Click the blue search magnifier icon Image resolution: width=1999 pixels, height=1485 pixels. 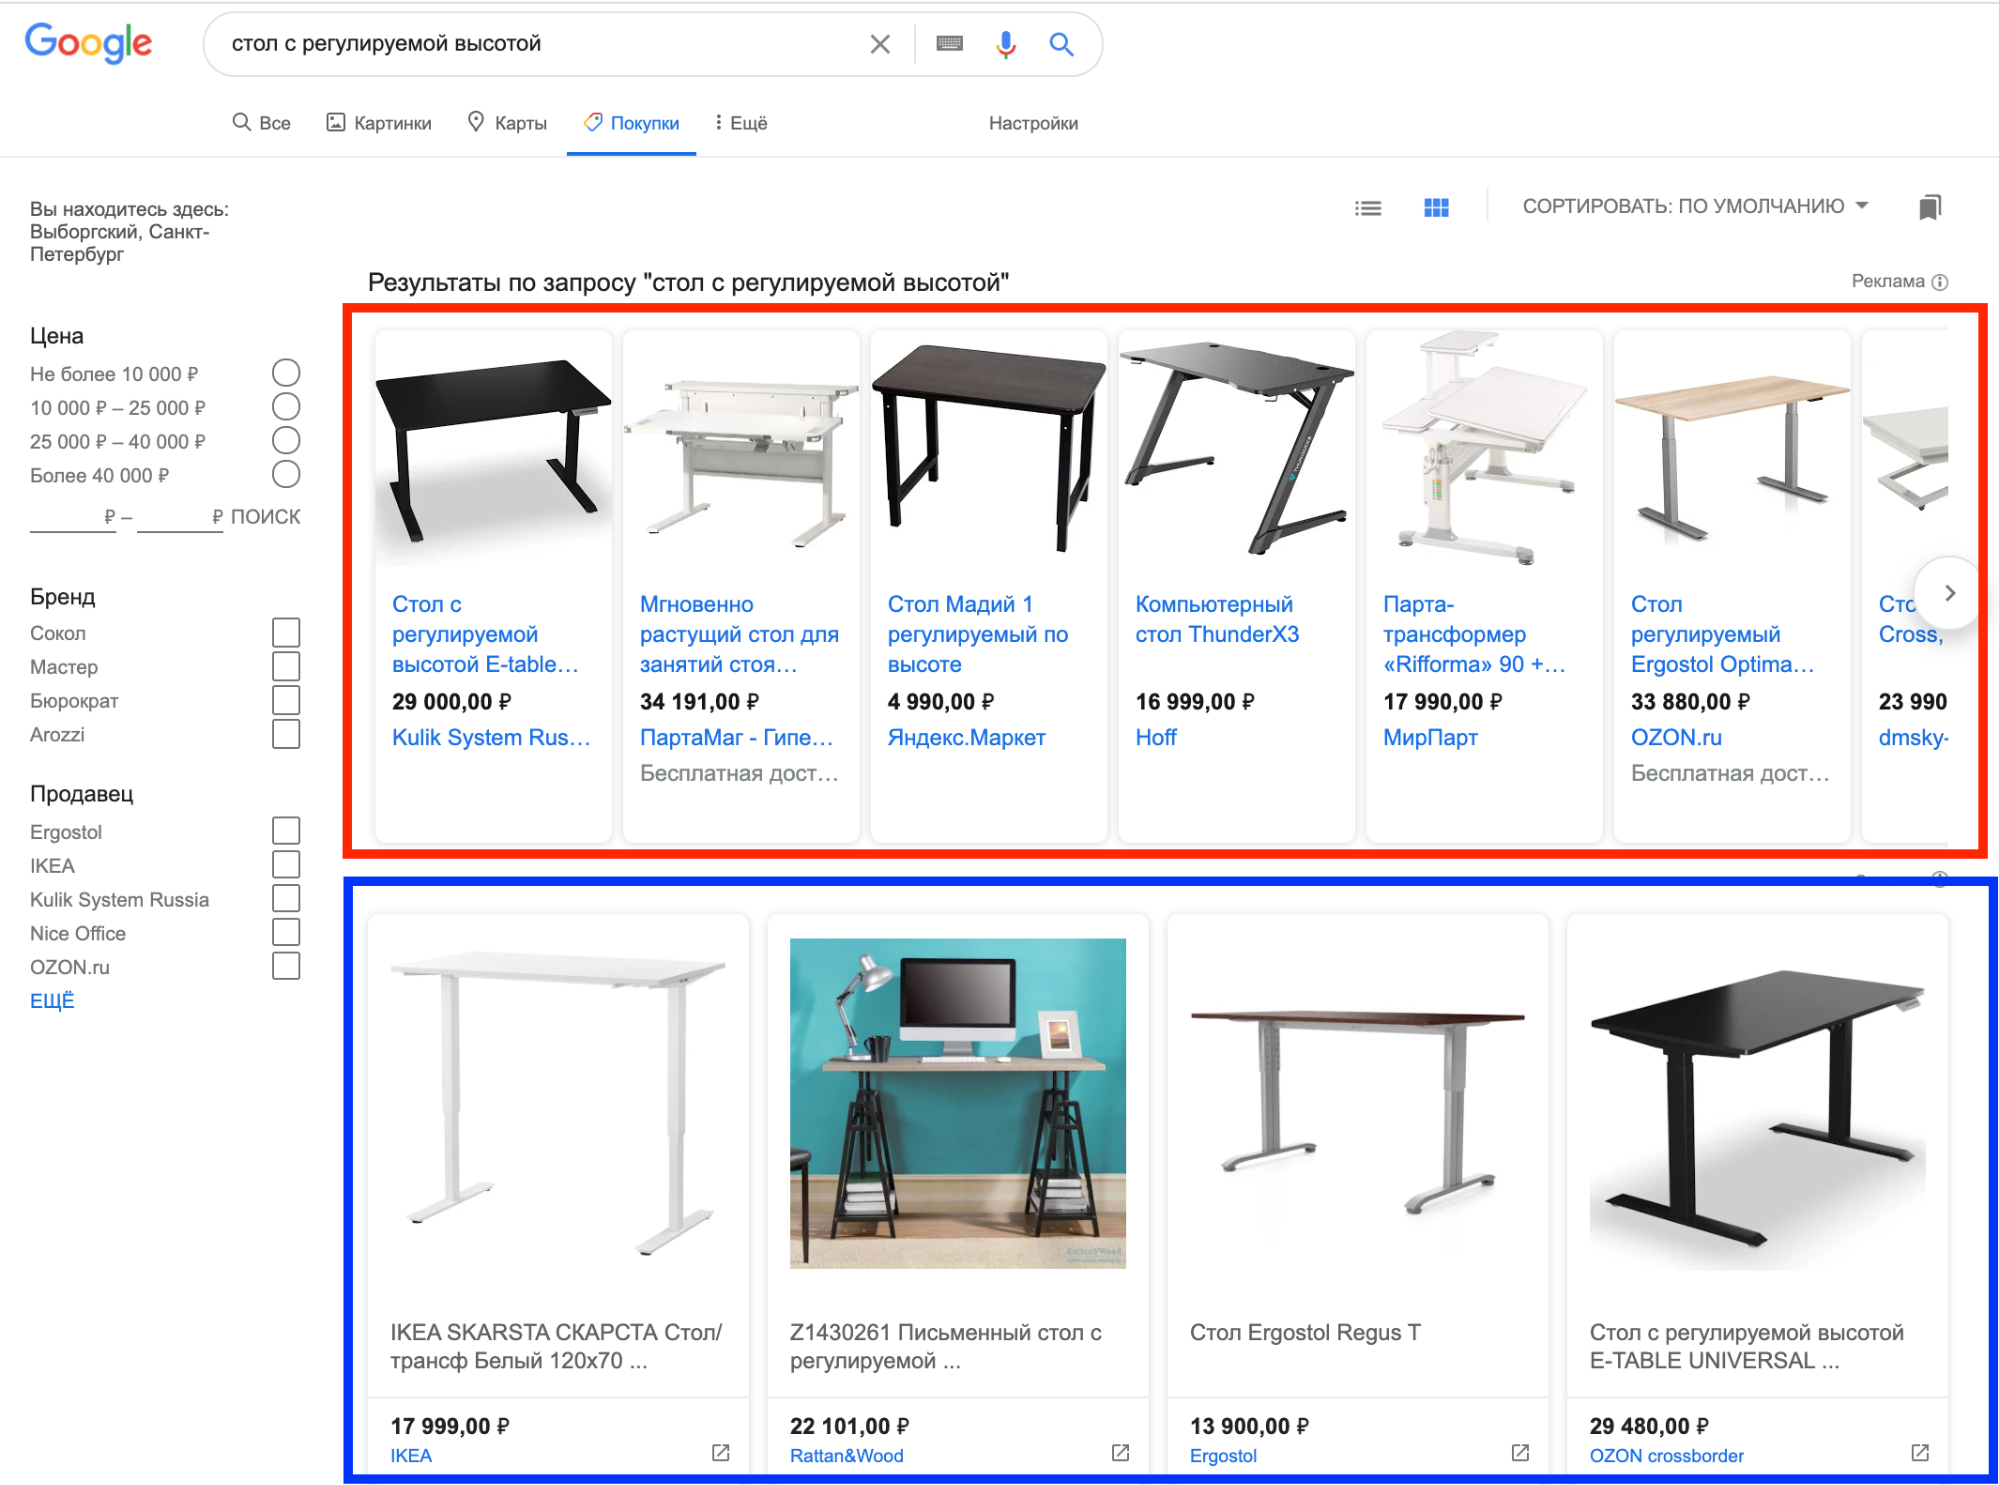click(x=1061, y=44)
